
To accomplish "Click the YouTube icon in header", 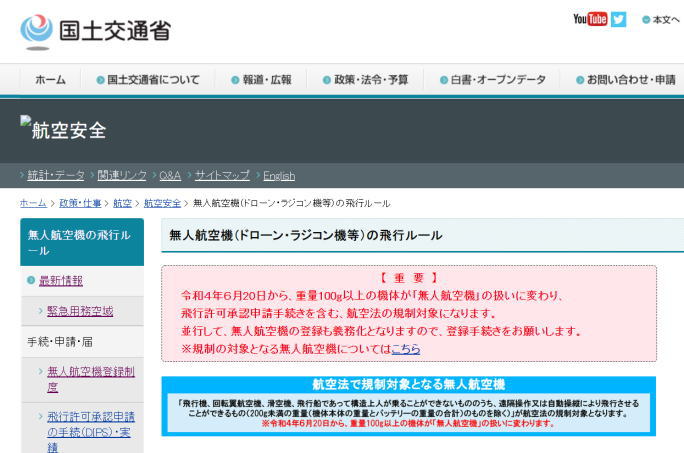I will pyautogui.click(x=589, y=19).
